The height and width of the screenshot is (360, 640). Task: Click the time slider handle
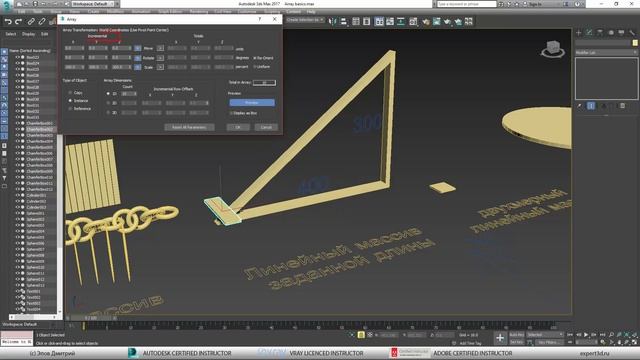tap(91, 318)
